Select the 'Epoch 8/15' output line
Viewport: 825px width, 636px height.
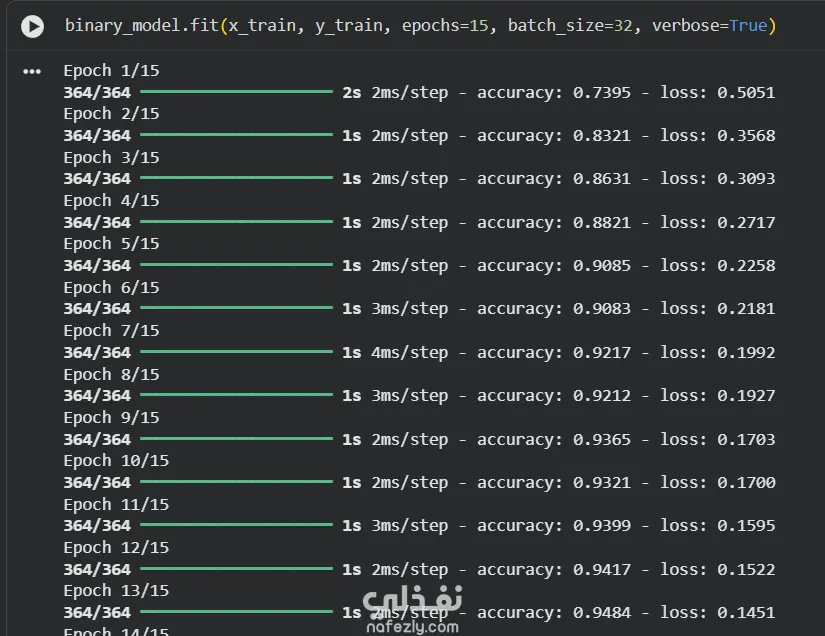[112, 374]
